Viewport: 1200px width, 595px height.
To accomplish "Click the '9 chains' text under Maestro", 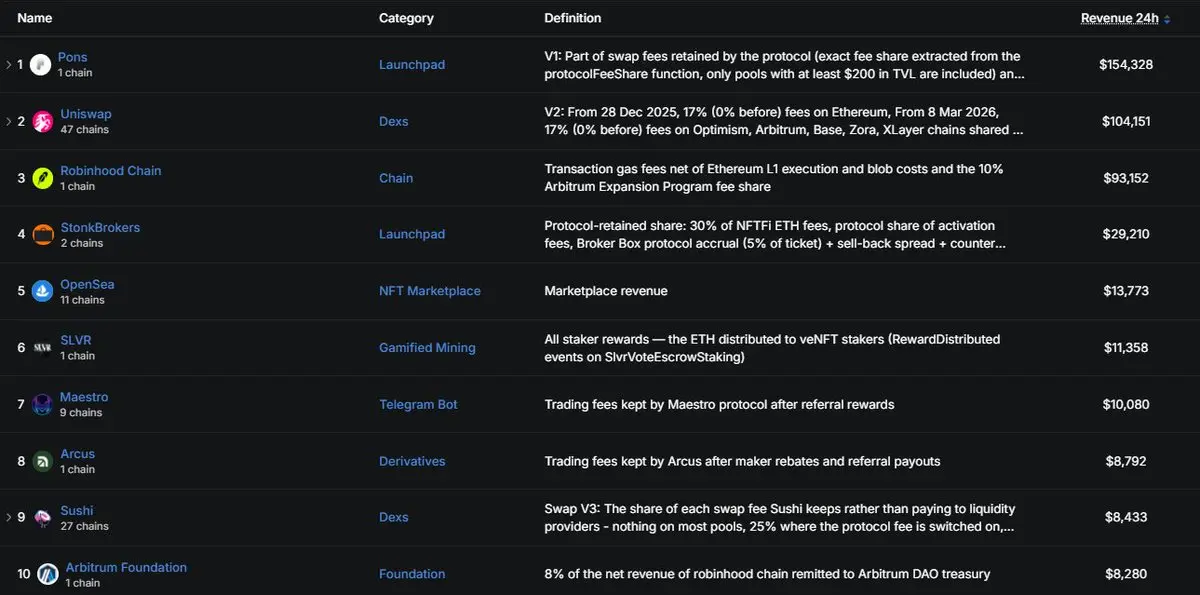I will coord(81,413).
